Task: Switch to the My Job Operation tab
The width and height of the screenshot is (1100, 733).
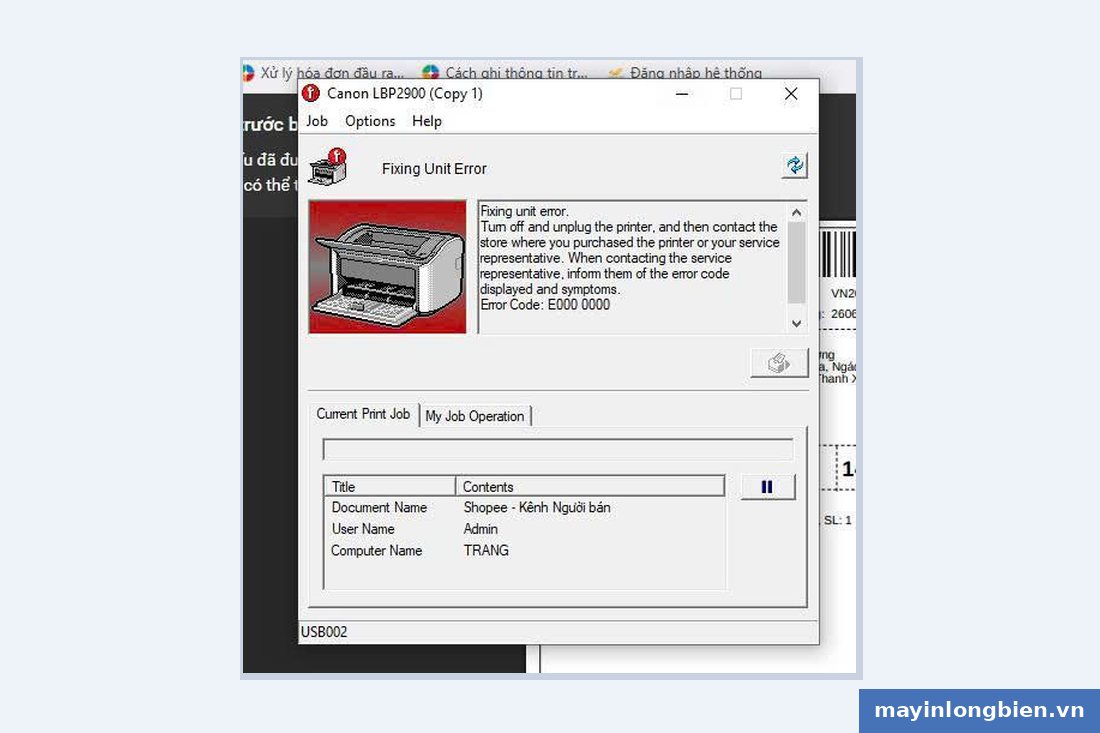Action: pyautogui.click(x=475, y=416)
